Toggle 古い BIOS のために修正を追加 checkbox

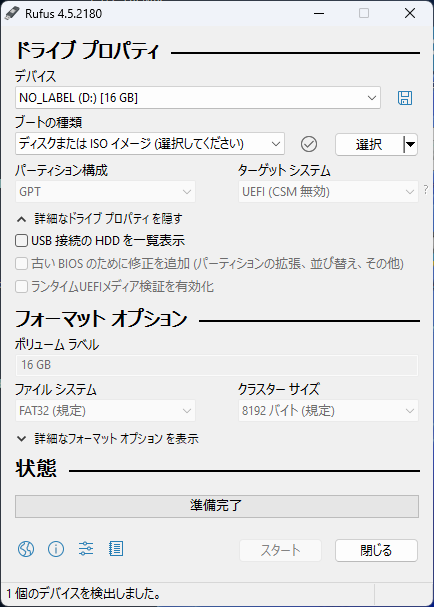tap(21, 264)
